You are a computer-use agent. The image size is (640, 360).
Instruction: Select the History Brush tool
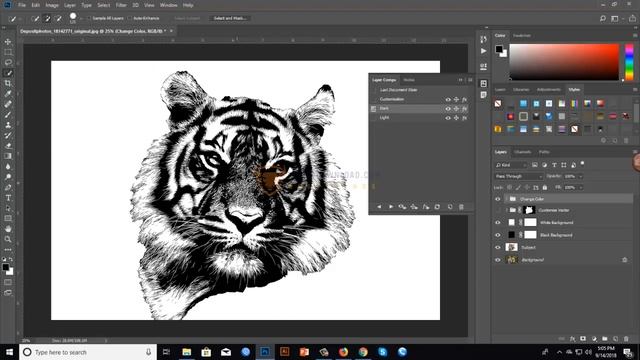tap(8, 136)
